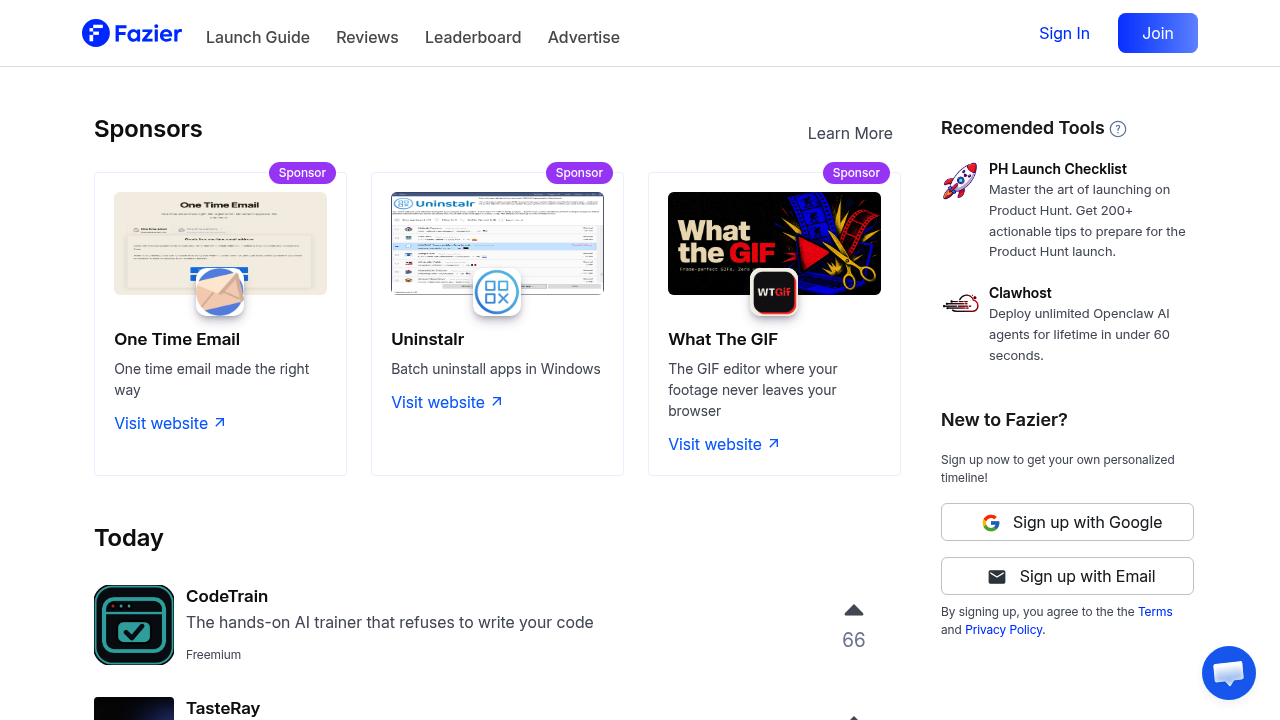The height and width of the screenshot is (720, 1280).
Task: Open the Reviews page
Action: [x=367, y=37]
